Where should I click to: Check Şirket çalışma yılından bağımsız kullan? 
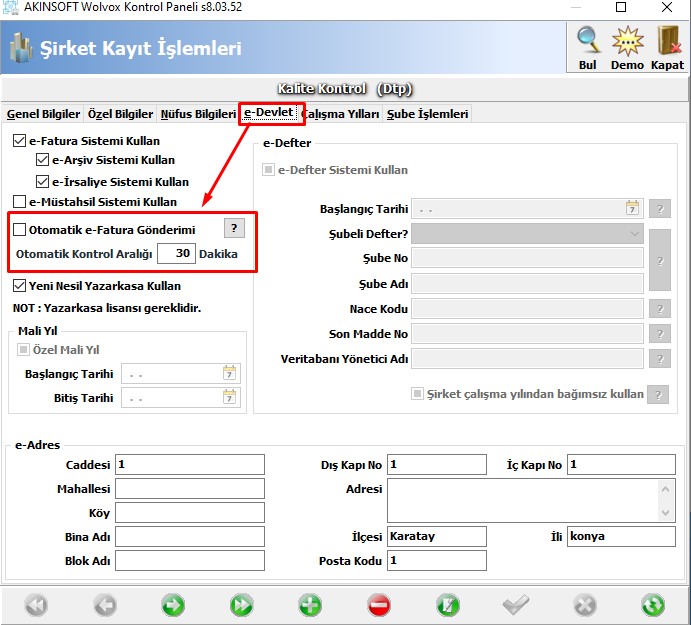click(x=417, y=393)
